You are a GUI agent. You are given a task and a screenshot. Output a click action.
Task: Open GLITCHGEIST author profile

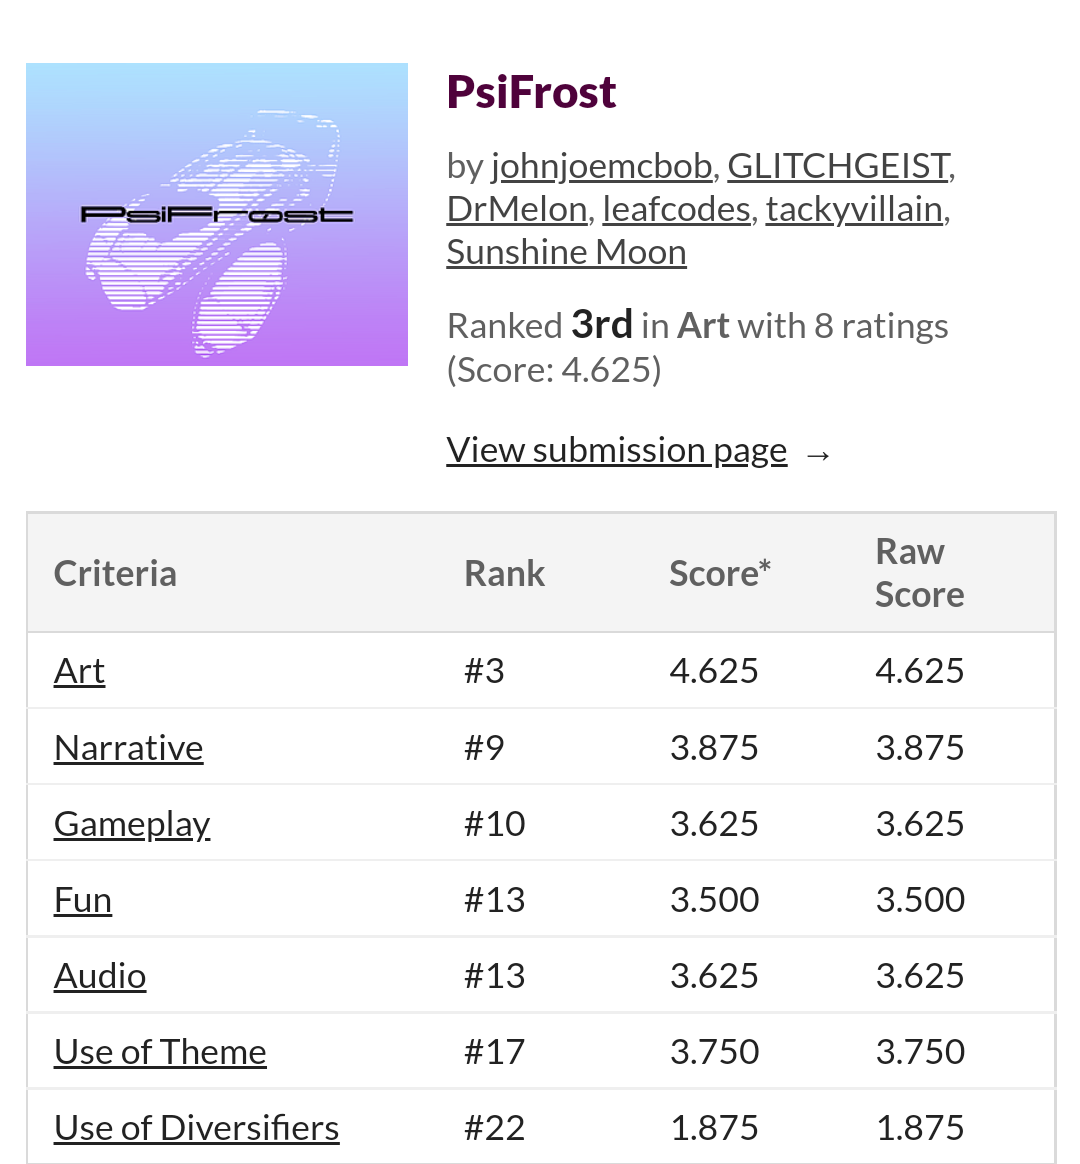(x=838, y=166)
